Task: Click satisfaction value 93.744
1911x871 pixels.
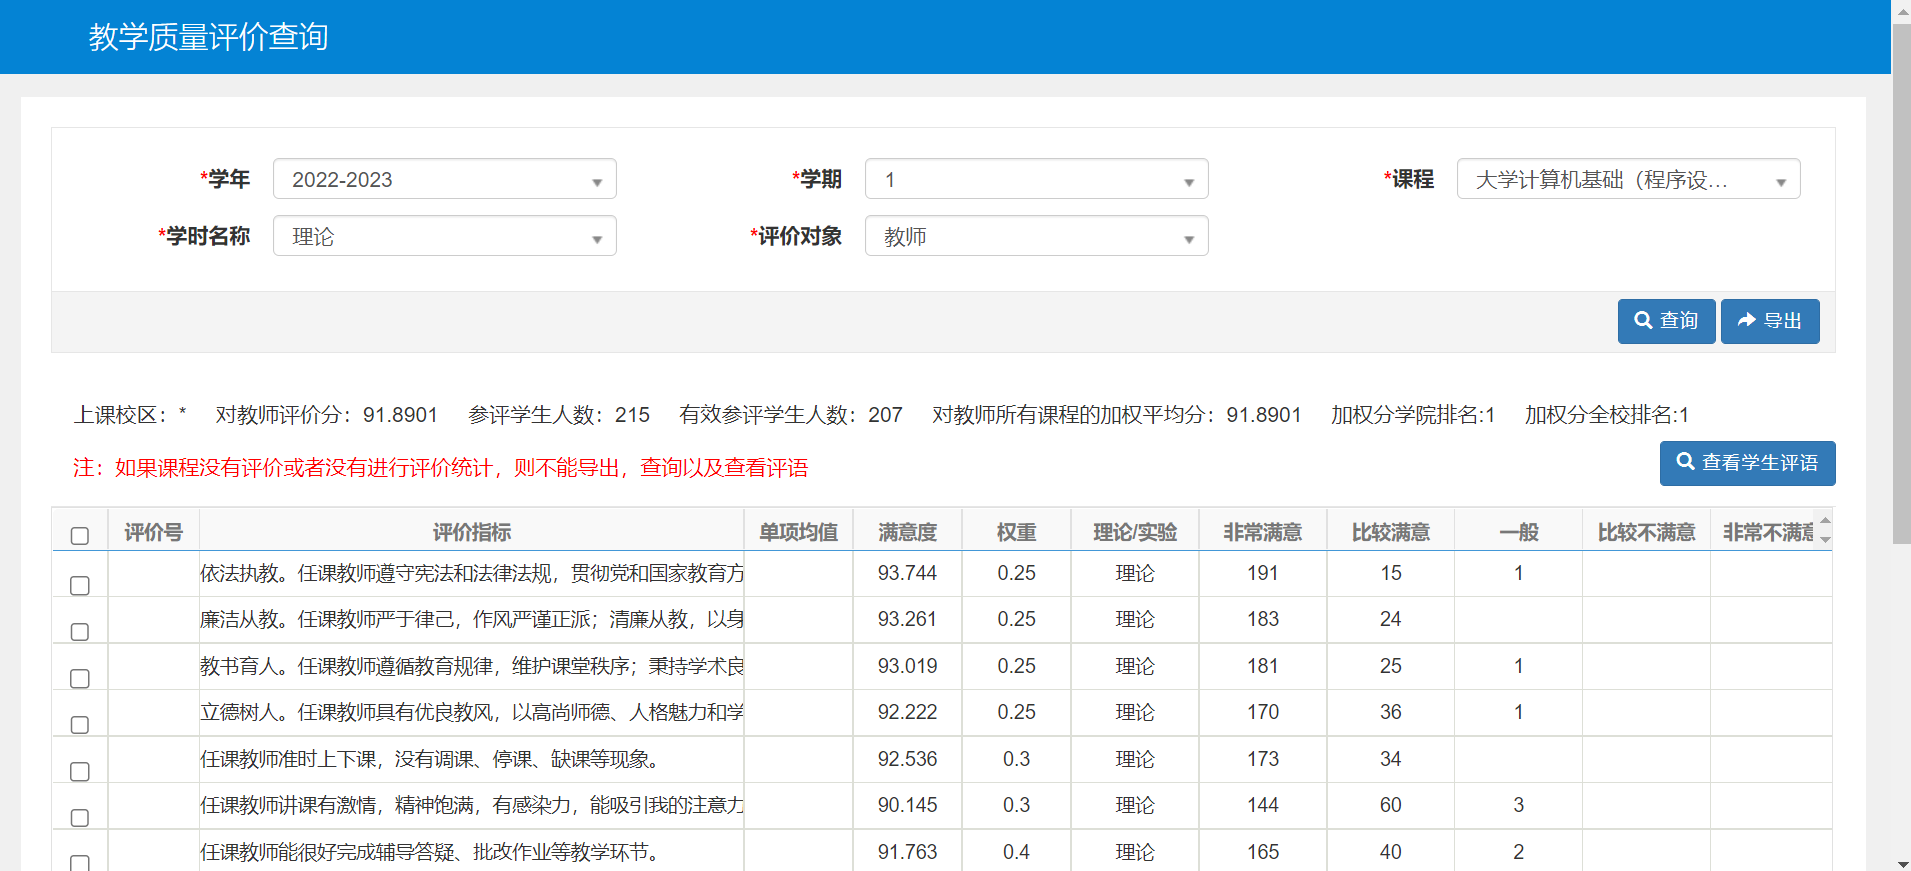Action: pyautogui.click(x=907, y=573)
